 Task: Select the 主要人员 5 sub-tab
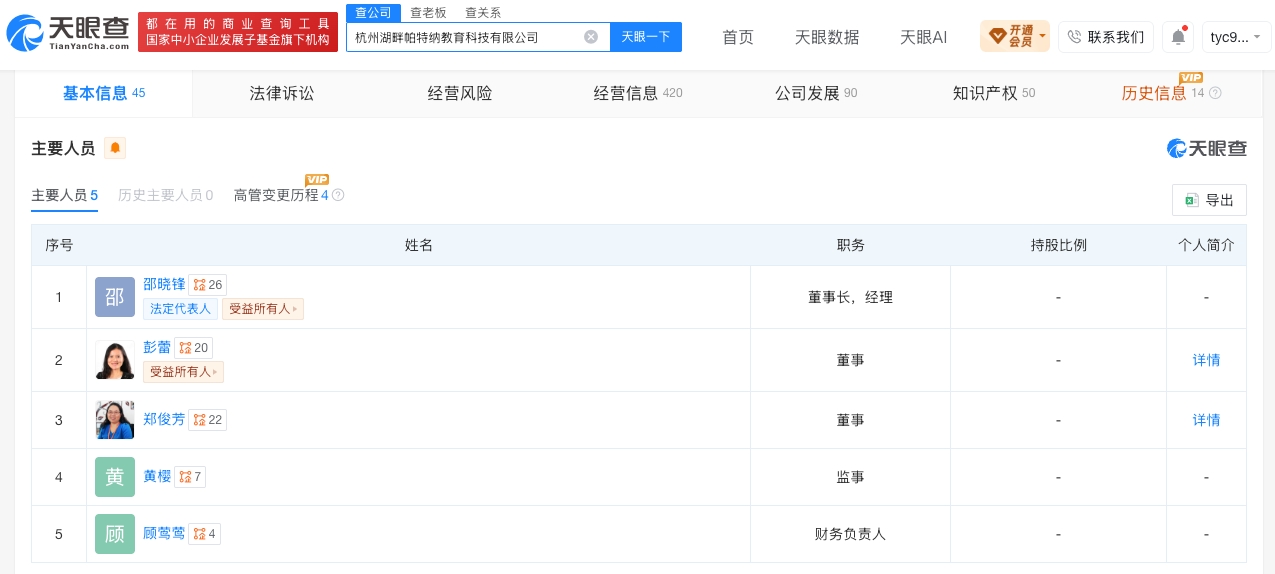(64, 195)
